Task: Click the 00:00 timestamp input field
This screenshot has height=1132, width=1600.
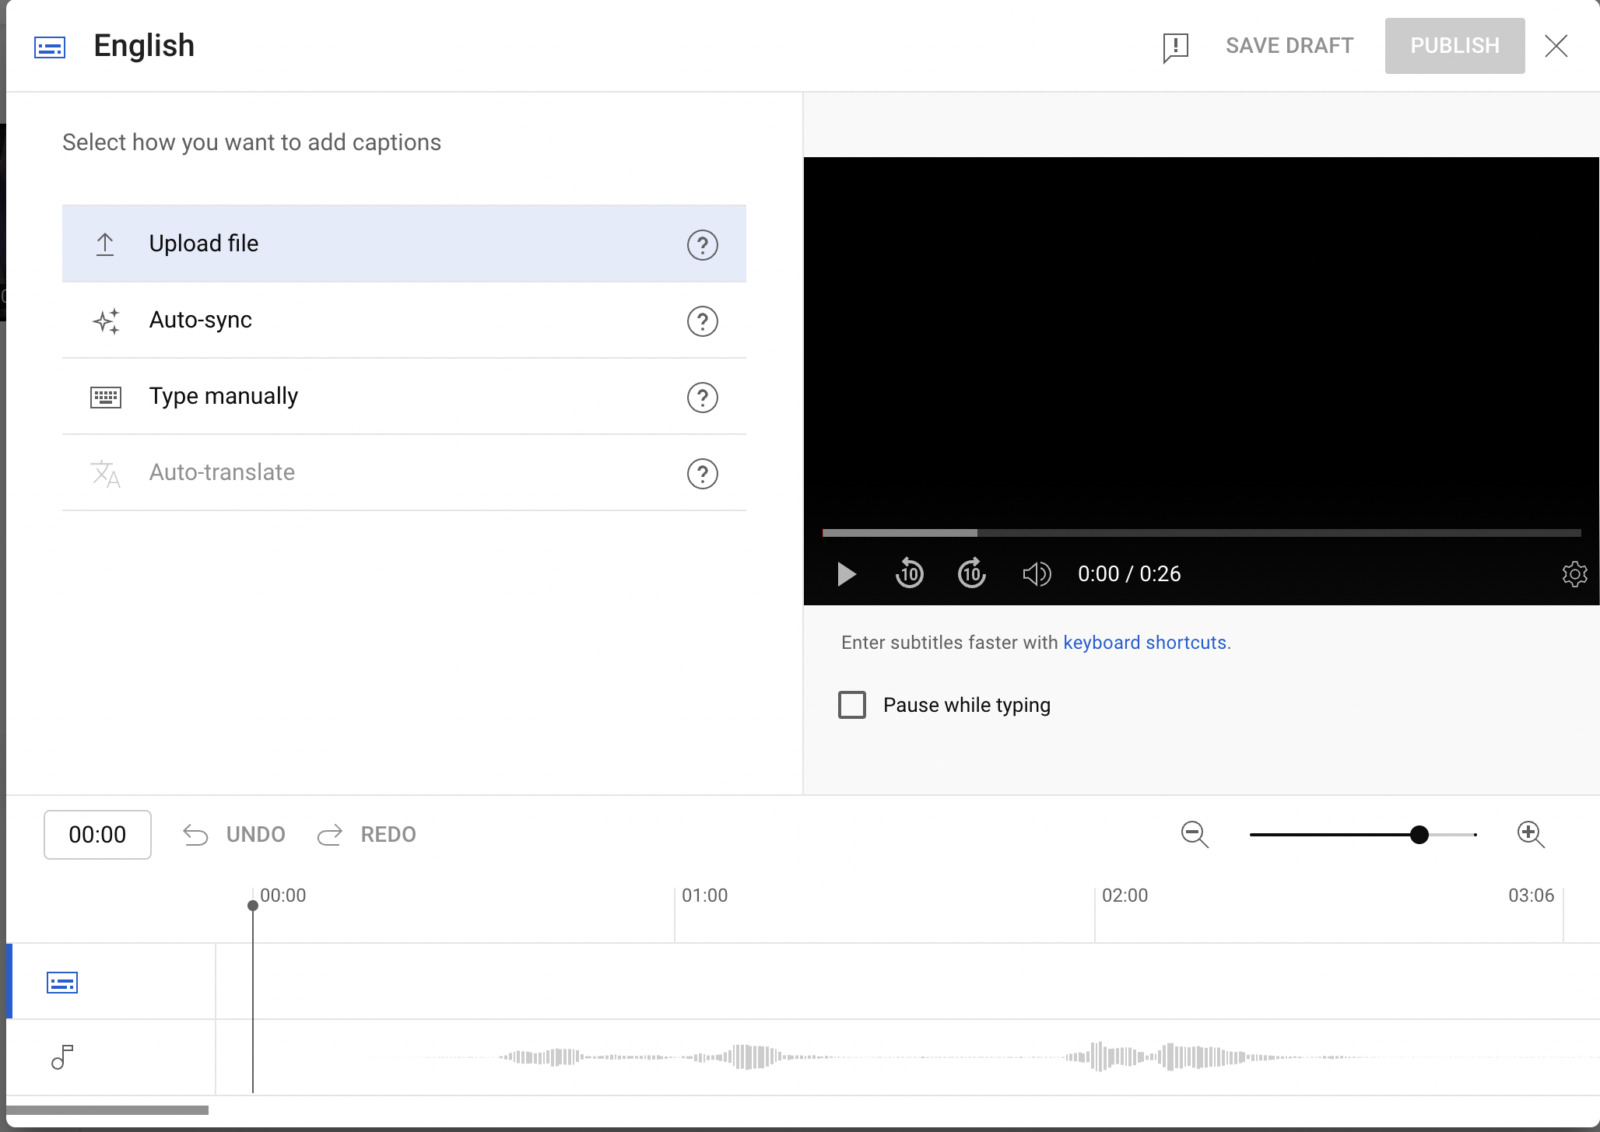Action: [98, 835]
